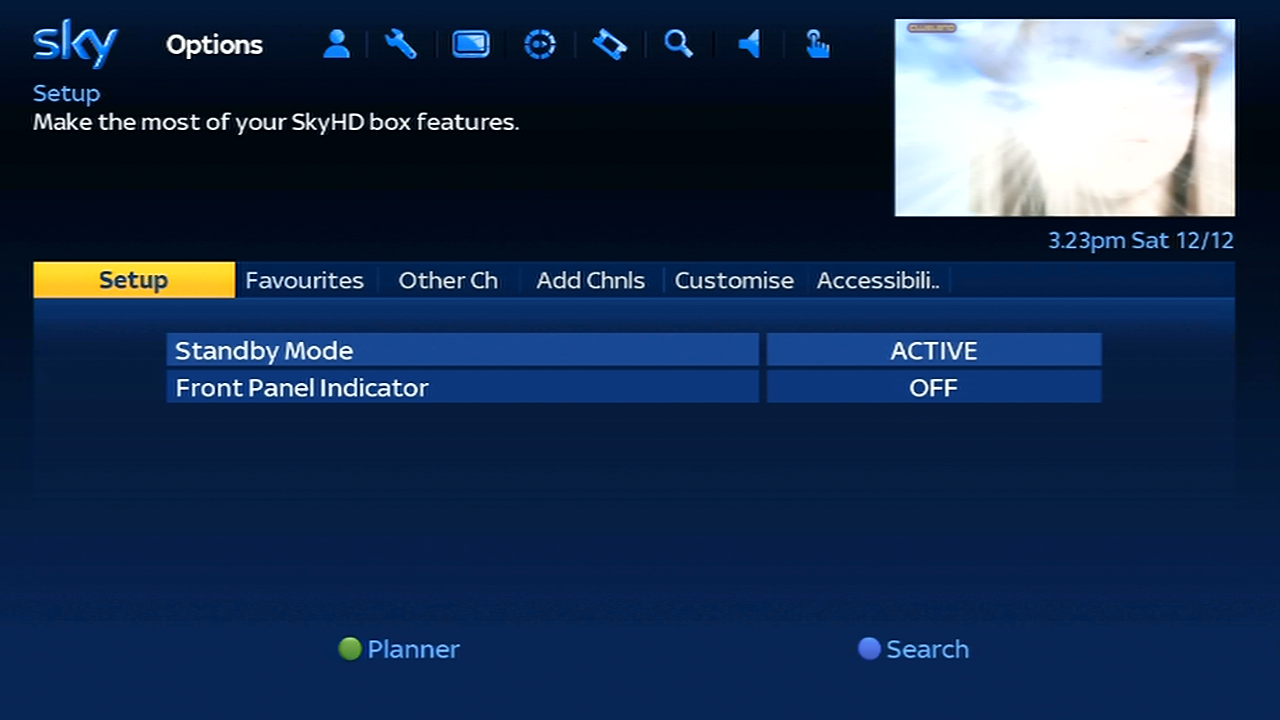Select the magnifying glass search icon

click(679, 44)
